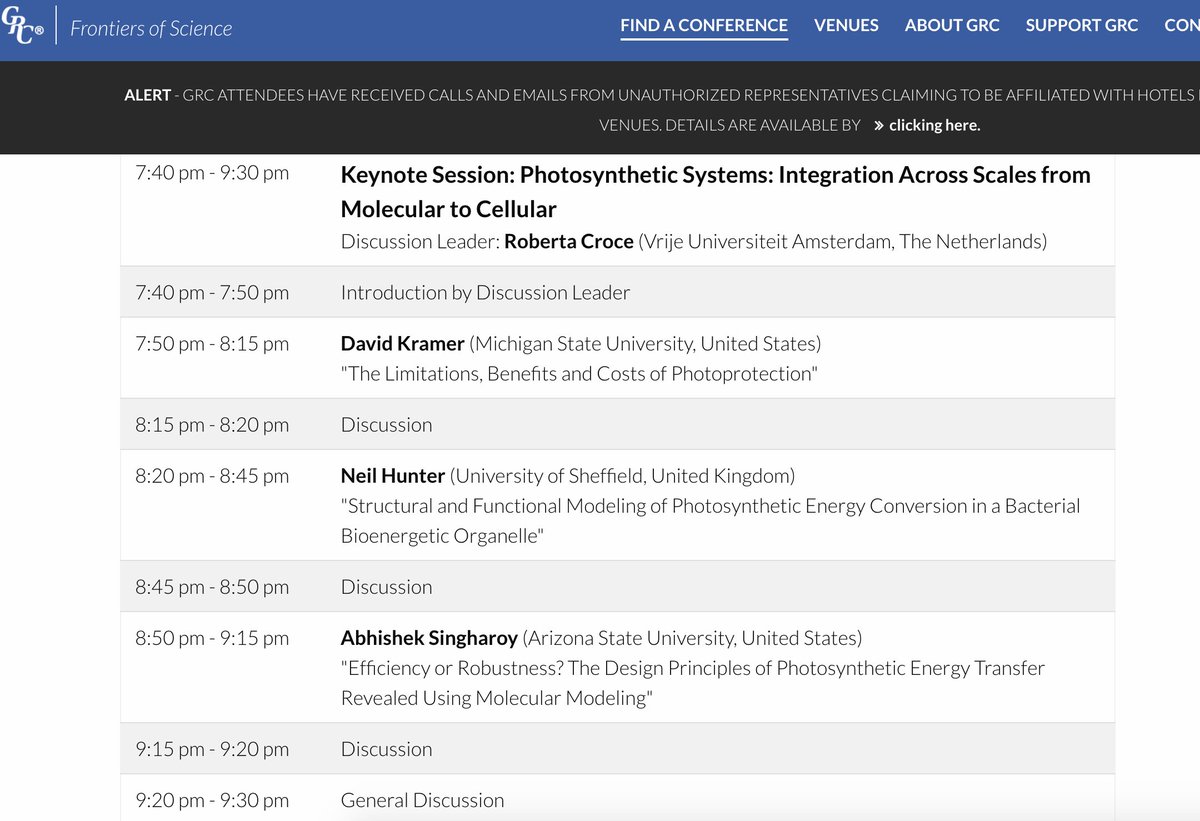Follow the 'clicking here' alert link
The height and width of the screenshot is (821, 1200).
(x=934, y=125)
